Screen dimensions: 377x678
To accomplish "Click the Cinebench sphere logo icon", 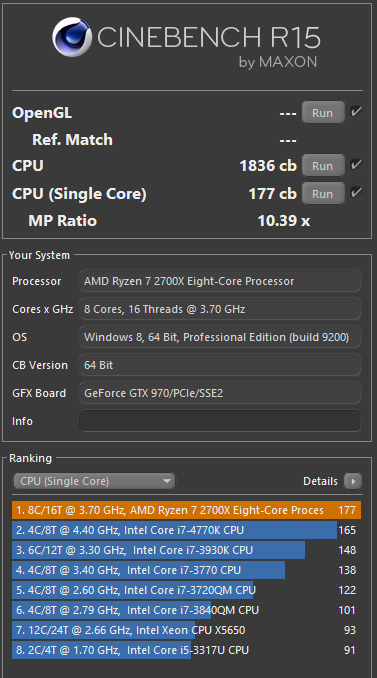I will coord(72,37).
